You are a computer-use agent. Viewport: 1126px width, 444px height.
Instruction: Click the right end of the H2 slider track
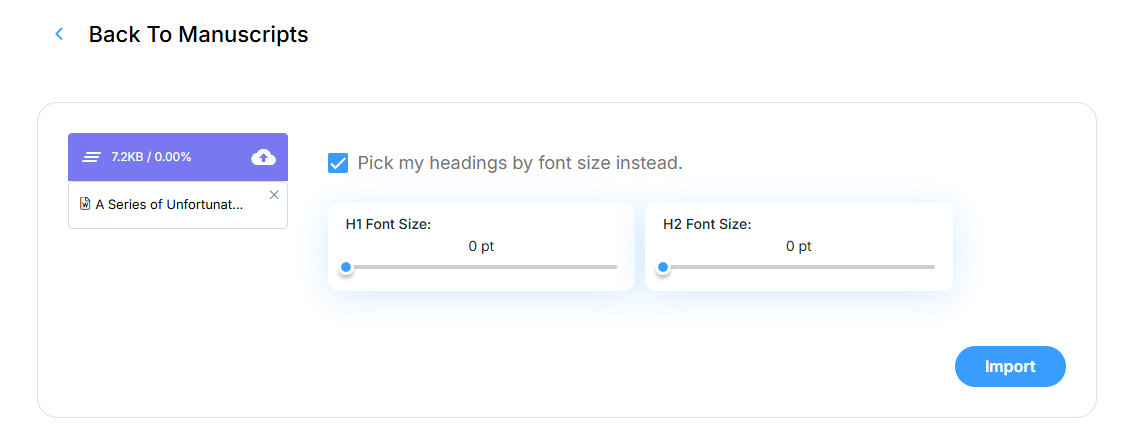point(932,267)
